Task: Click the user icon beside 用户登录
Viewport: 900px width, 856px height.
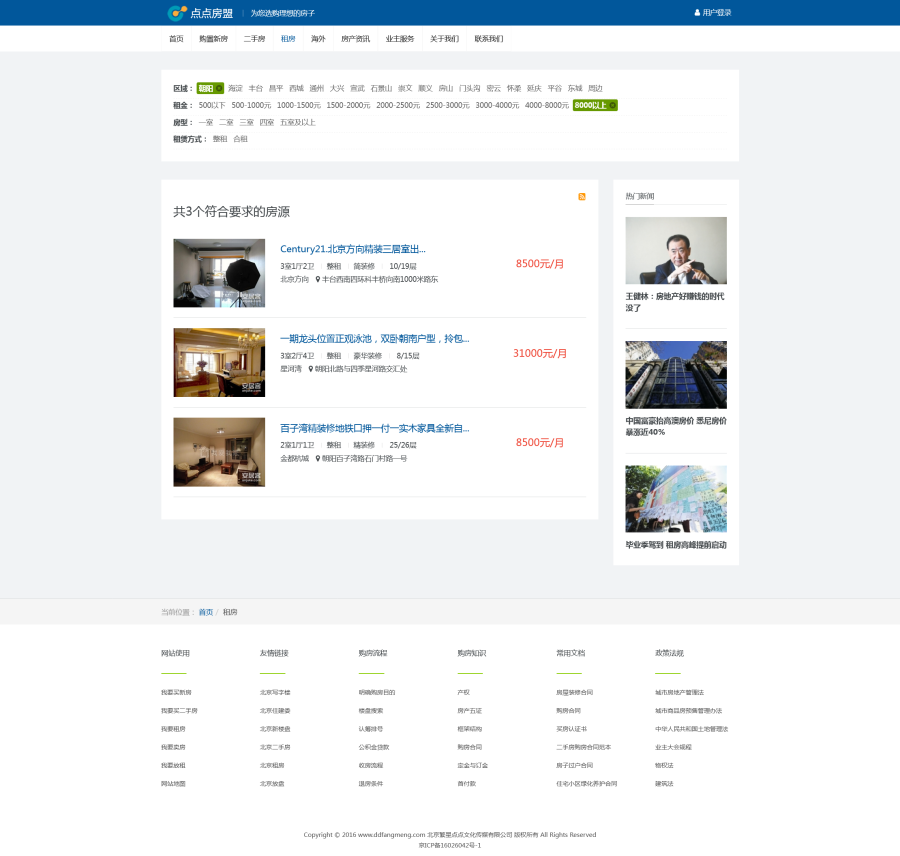Action: point(697,13)
